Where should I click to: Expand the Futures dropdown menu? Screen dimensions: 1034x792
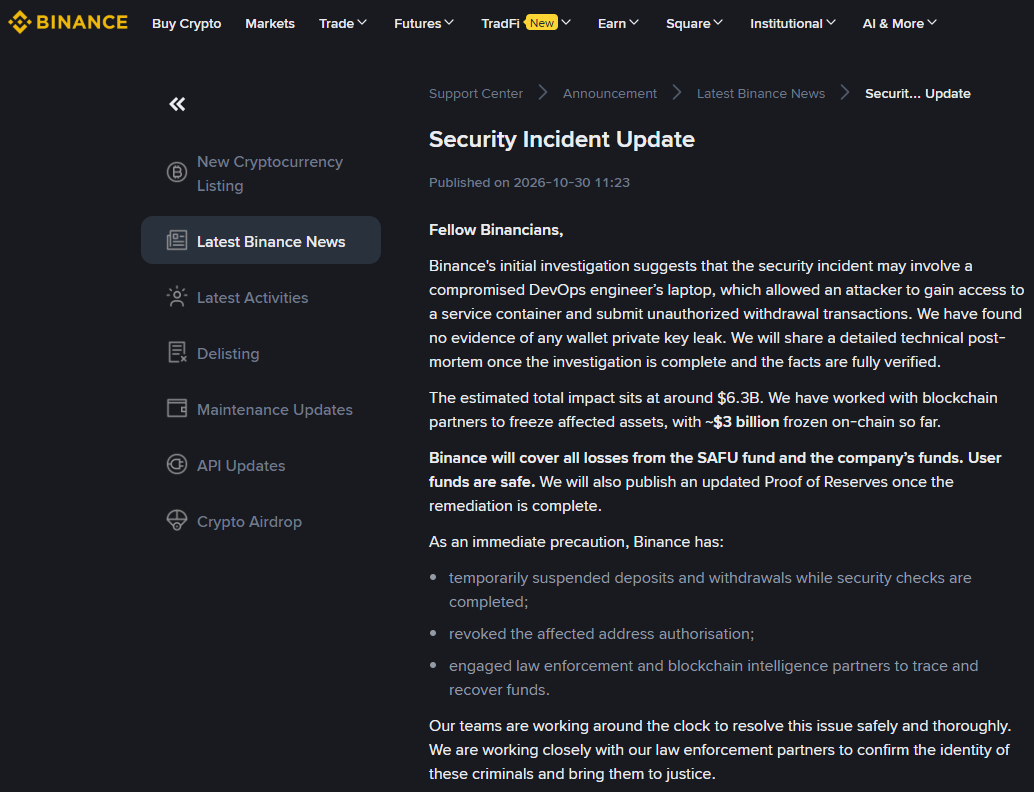click(x=423, y=23)
